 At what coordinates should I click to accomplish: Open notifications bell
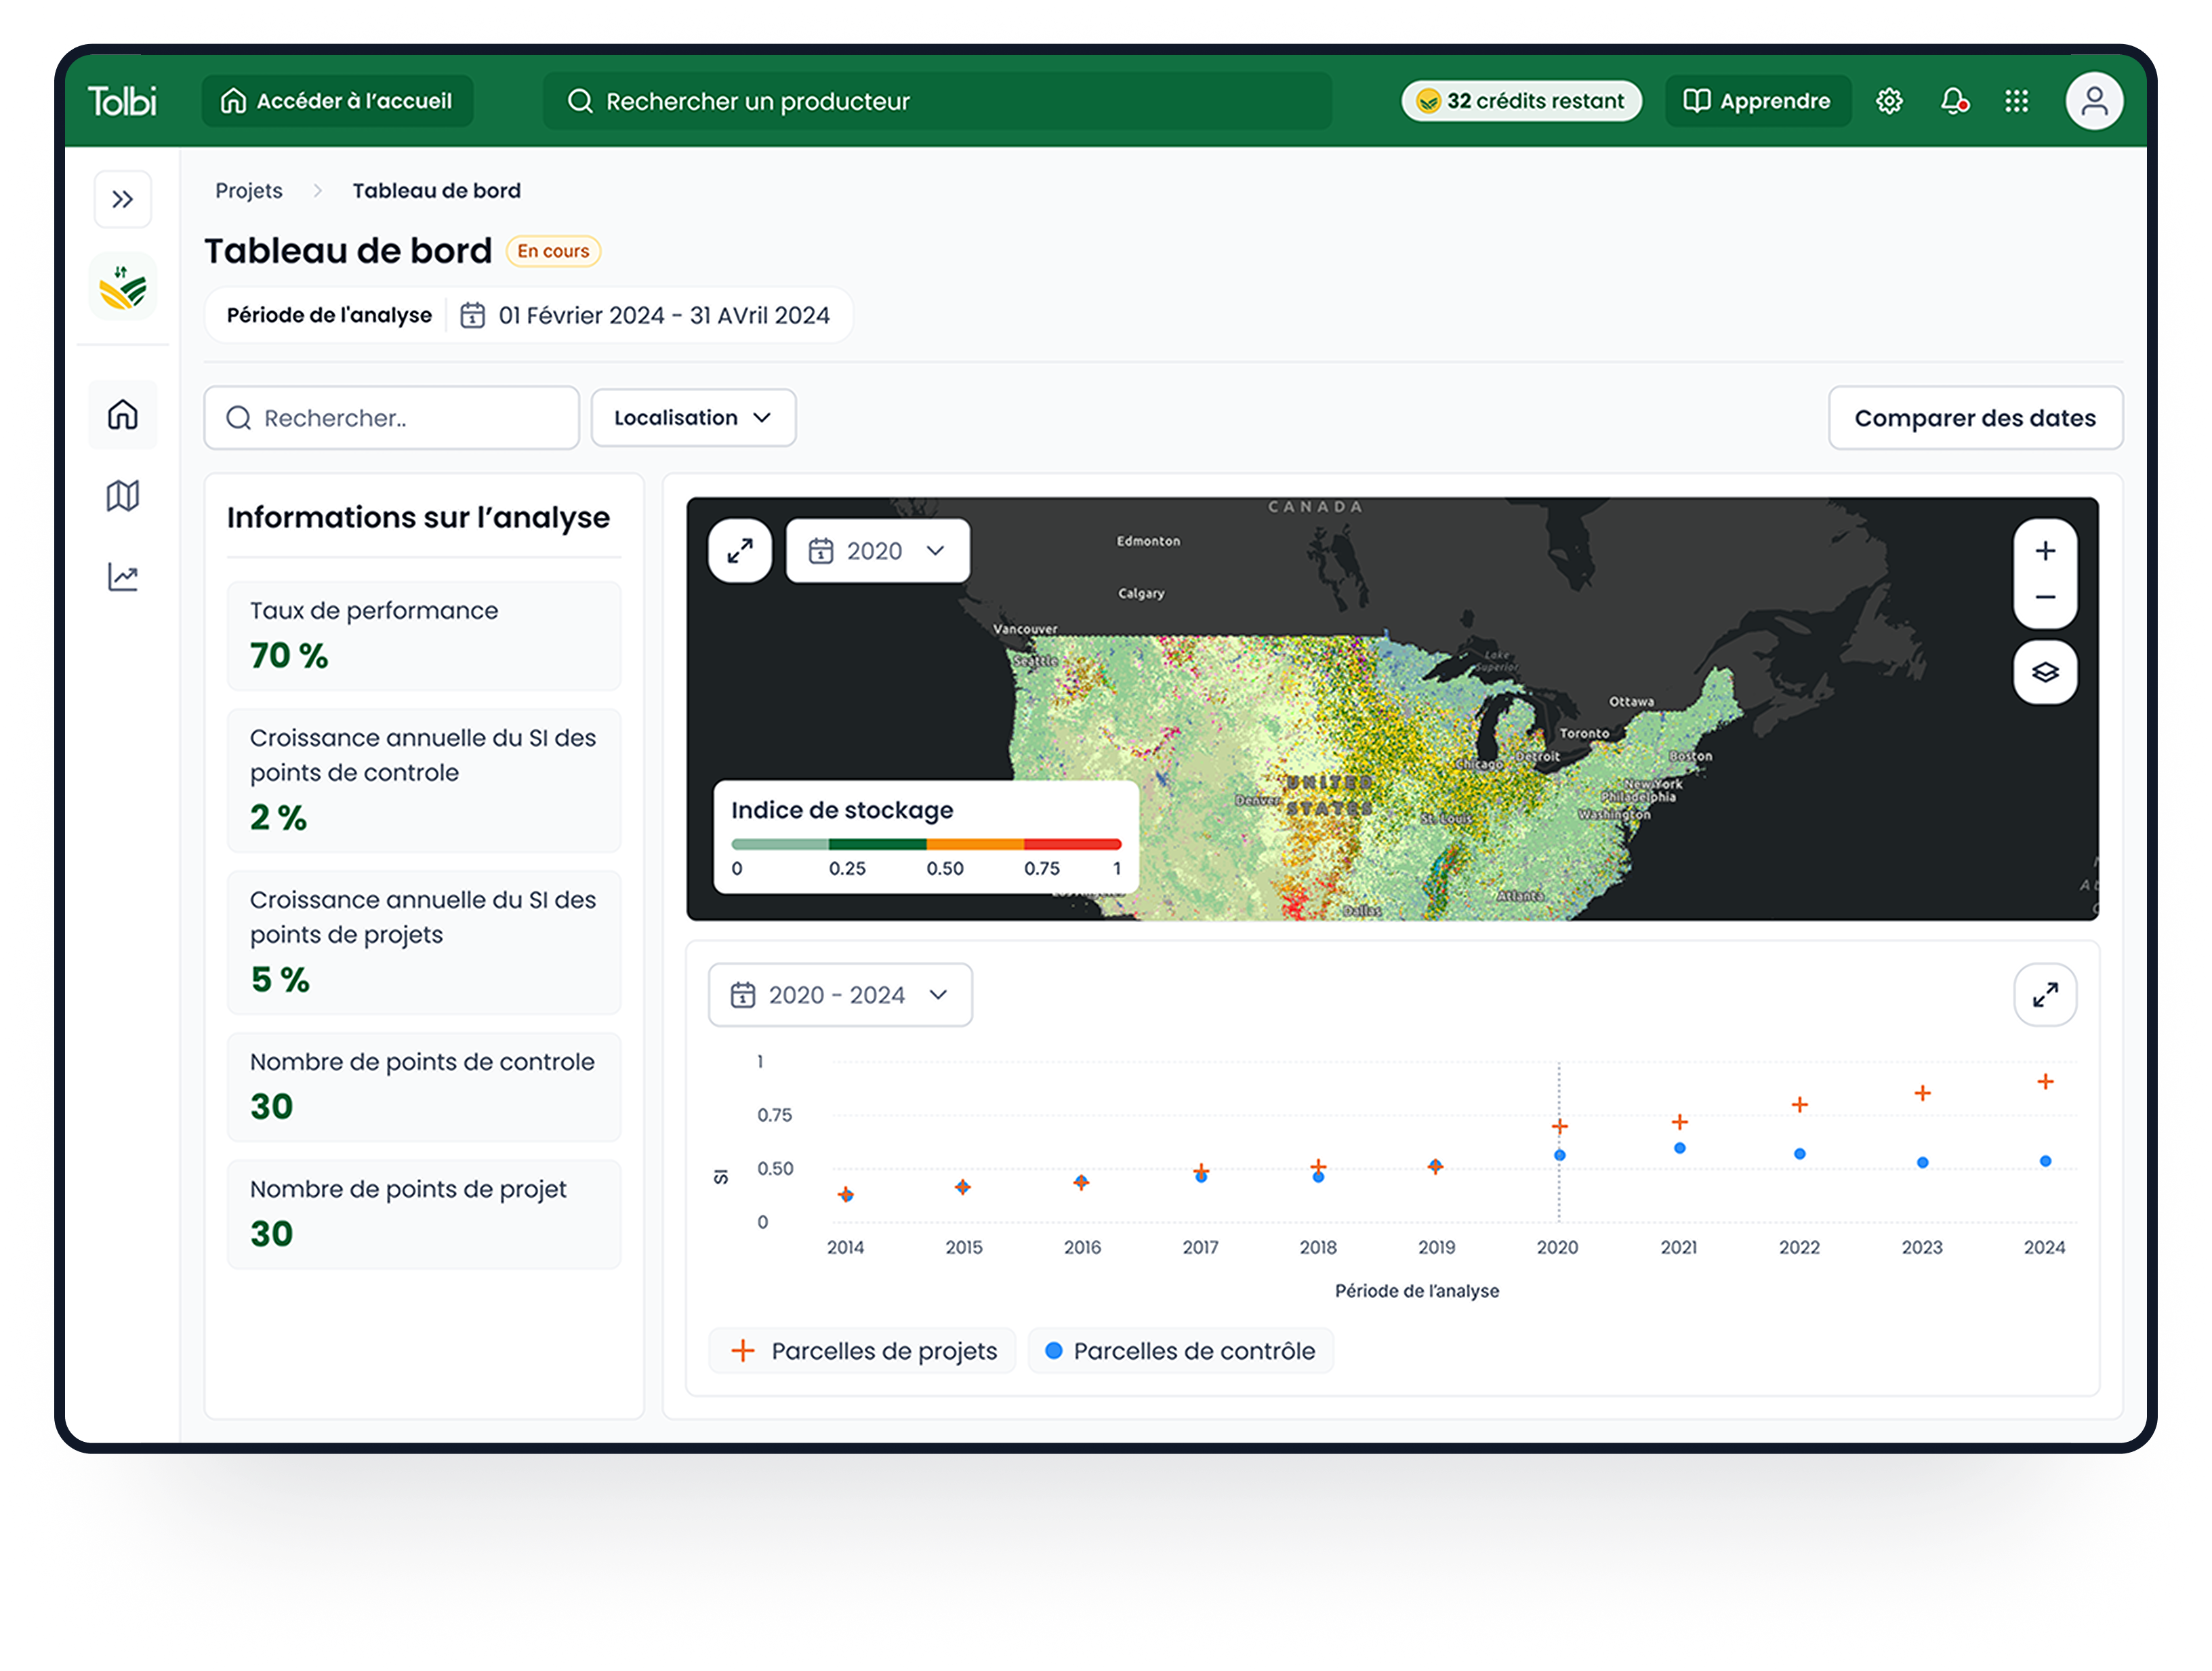(1953, 101)
